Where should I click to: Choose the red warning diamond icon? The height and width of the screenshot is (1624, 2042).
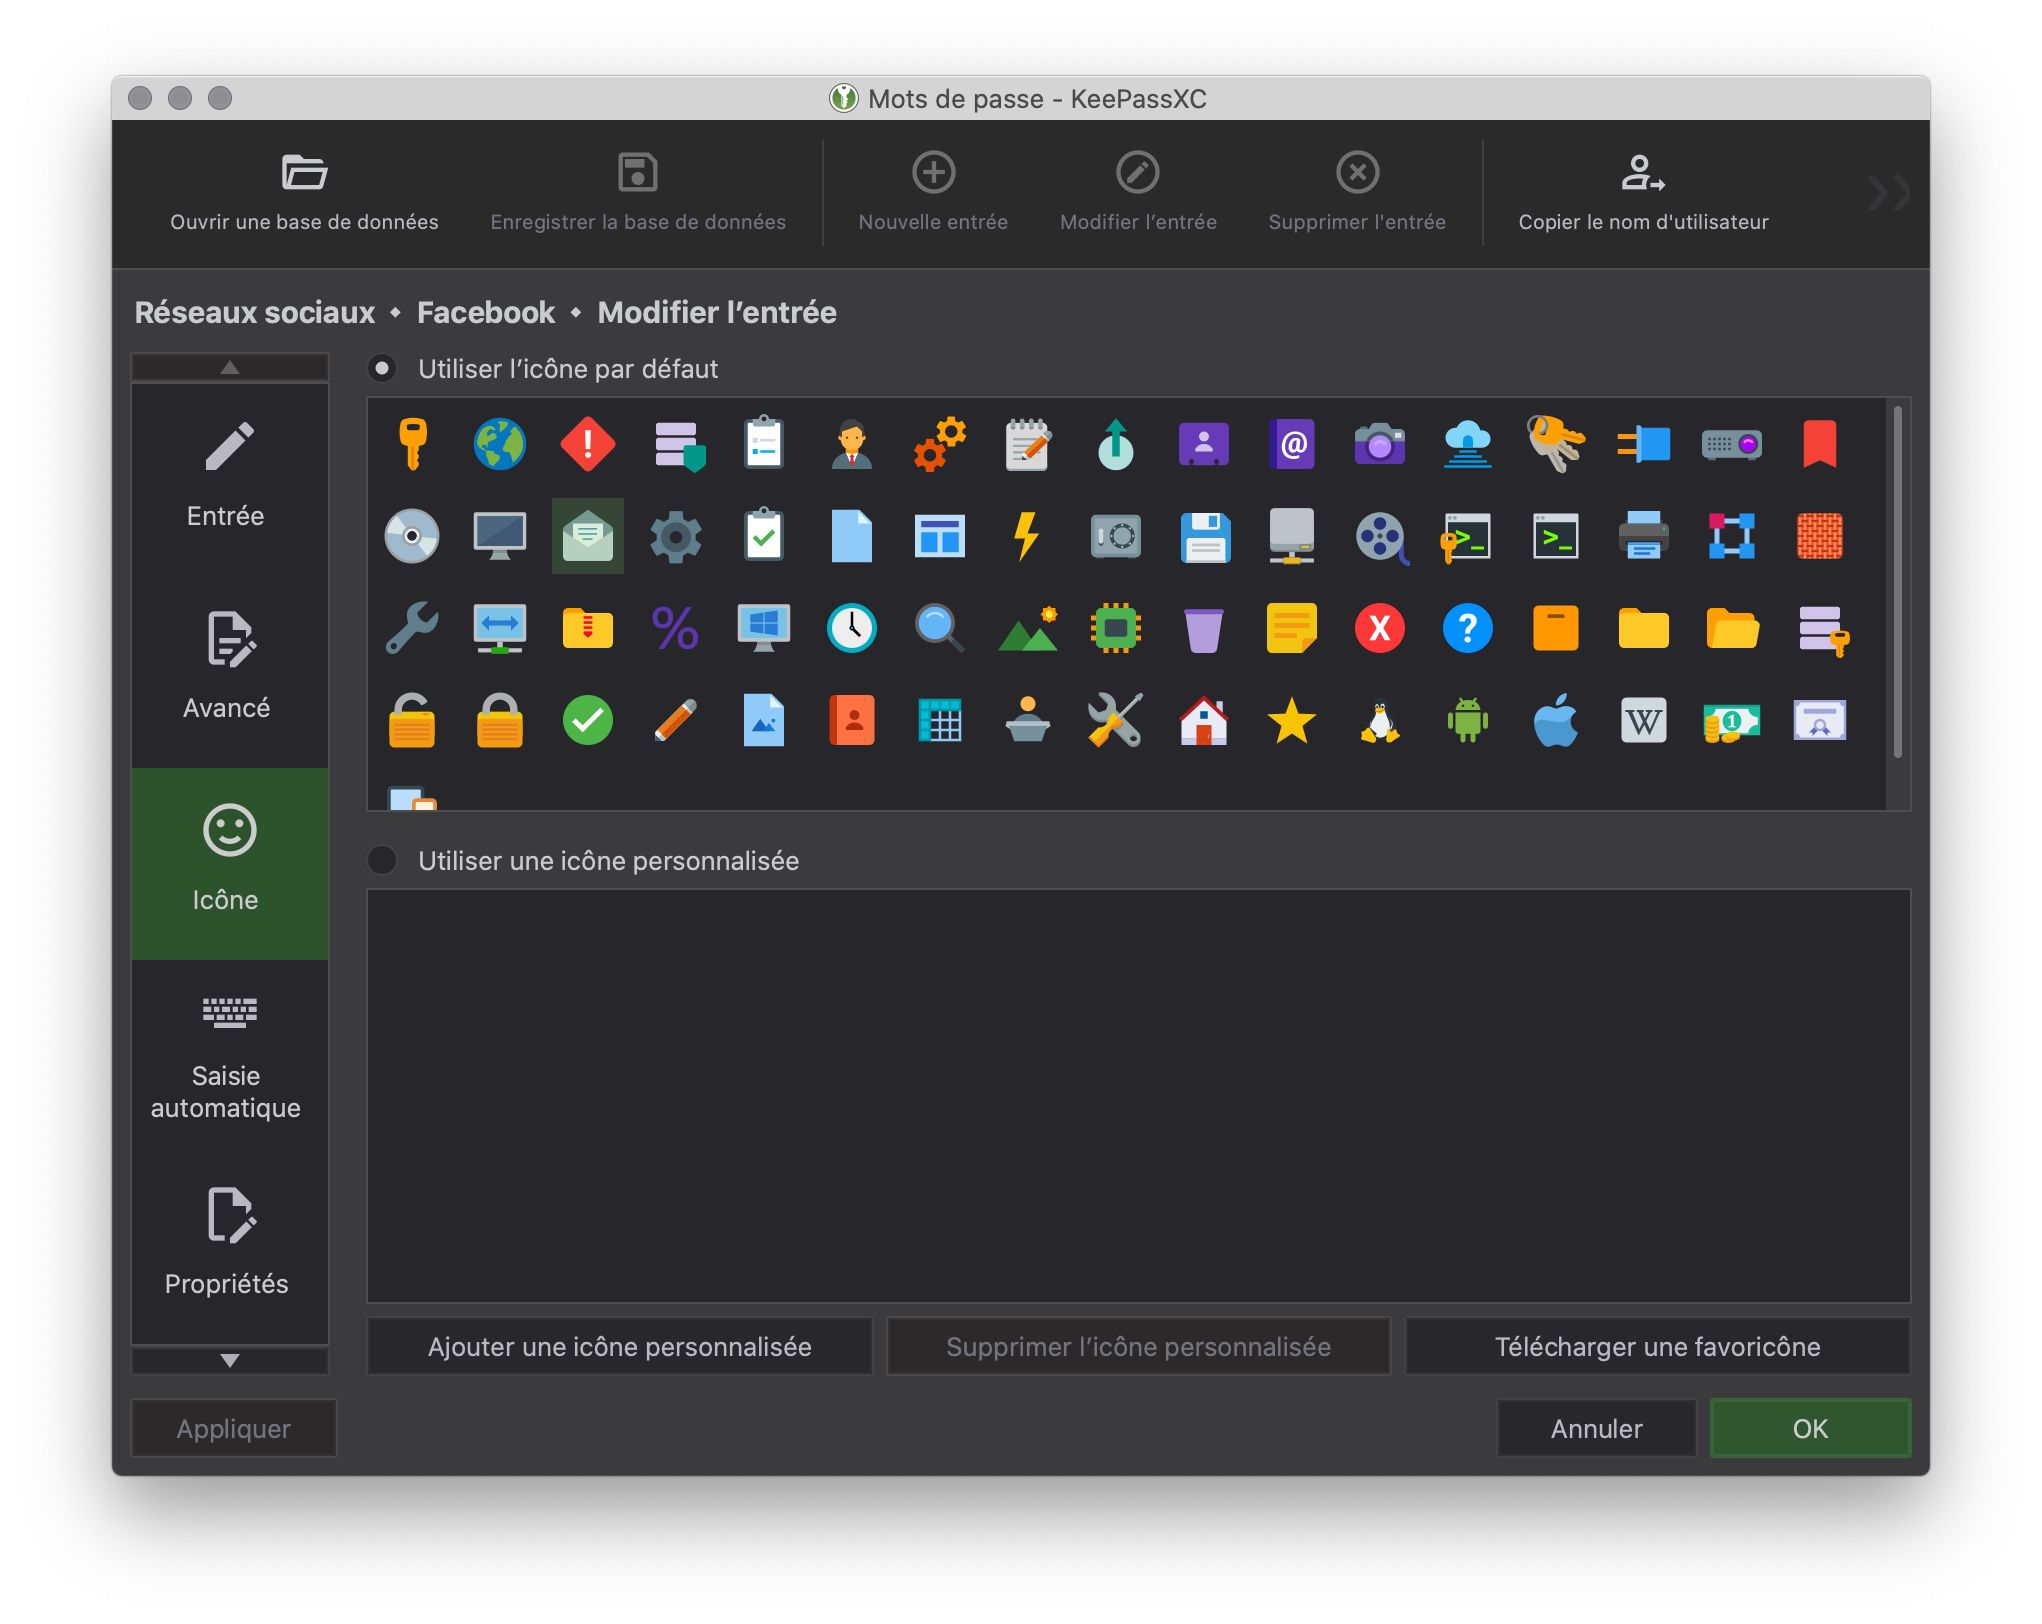(588, 444)
